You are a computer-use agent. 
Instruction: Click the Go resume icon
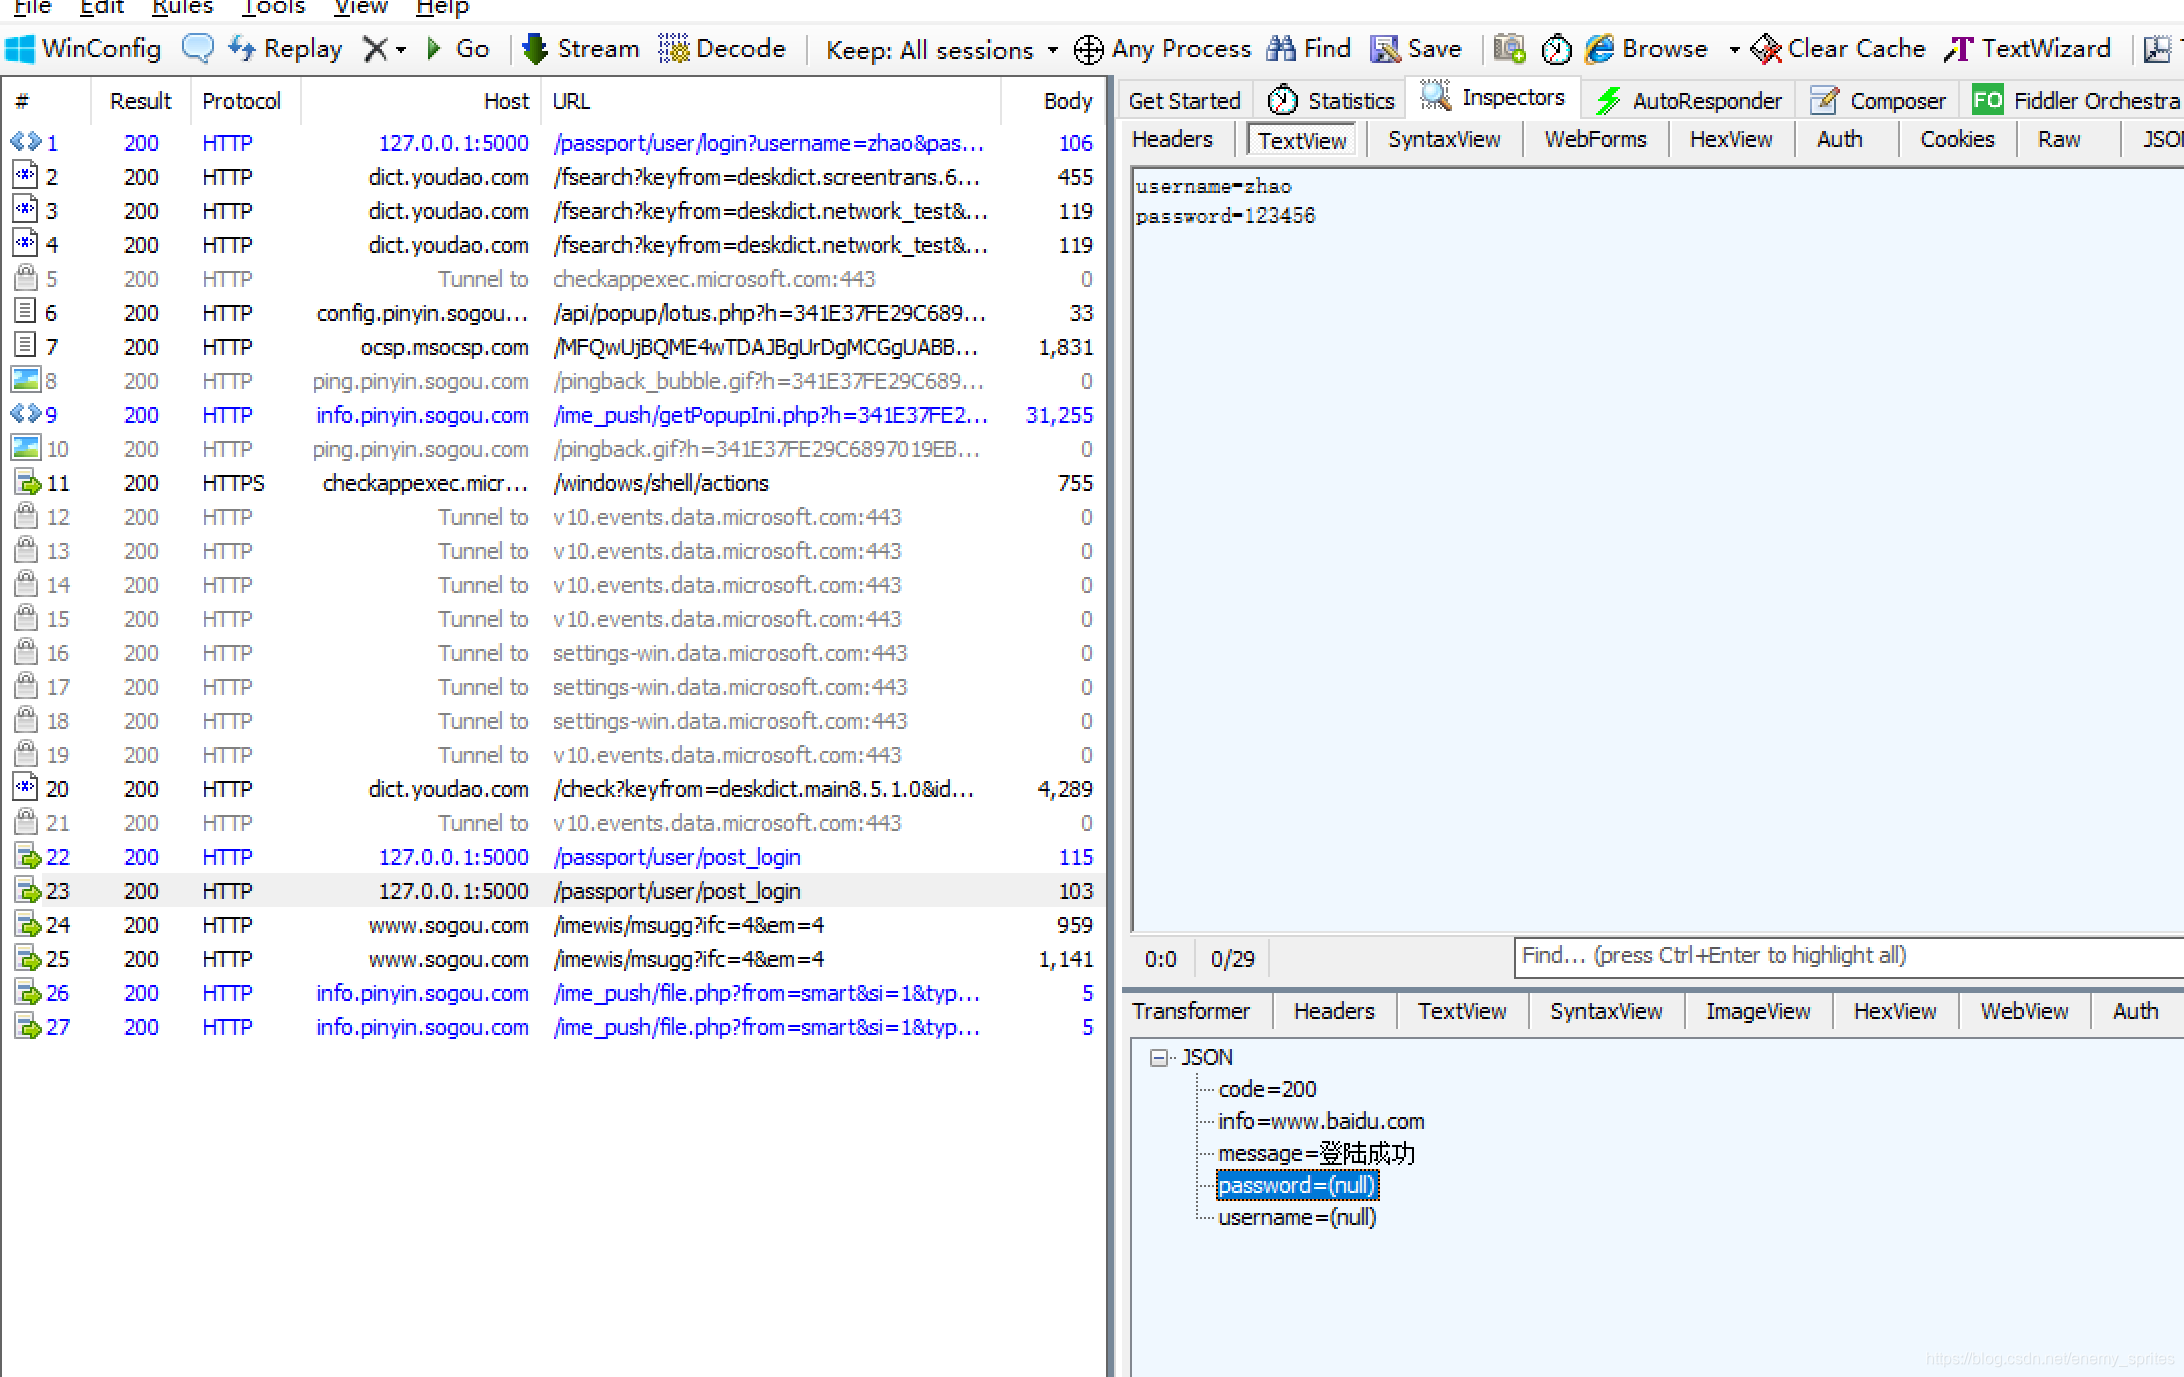pos(434,49)
